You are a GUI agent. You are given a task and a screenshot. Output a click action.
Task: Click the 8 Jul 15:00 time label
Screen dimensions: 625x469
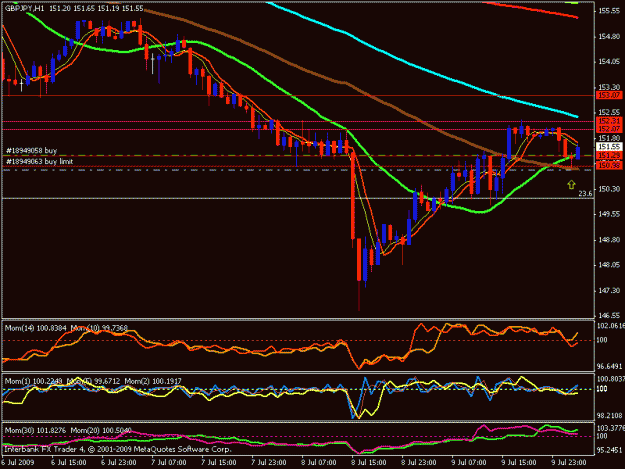pyautogui.click(x=368, y=462)
